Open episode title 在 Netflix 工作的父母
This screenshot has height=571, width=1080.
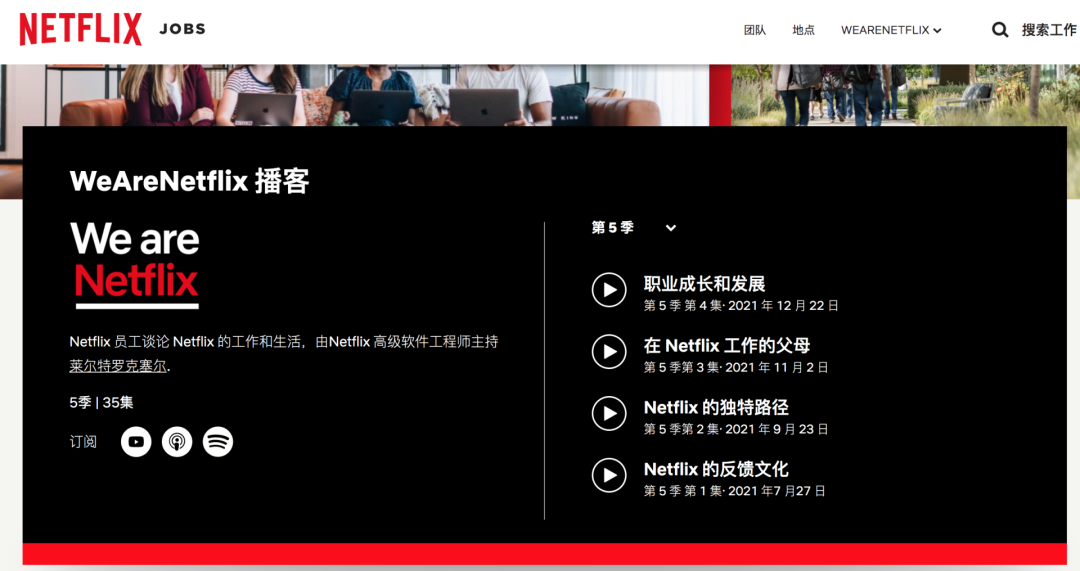727,345
